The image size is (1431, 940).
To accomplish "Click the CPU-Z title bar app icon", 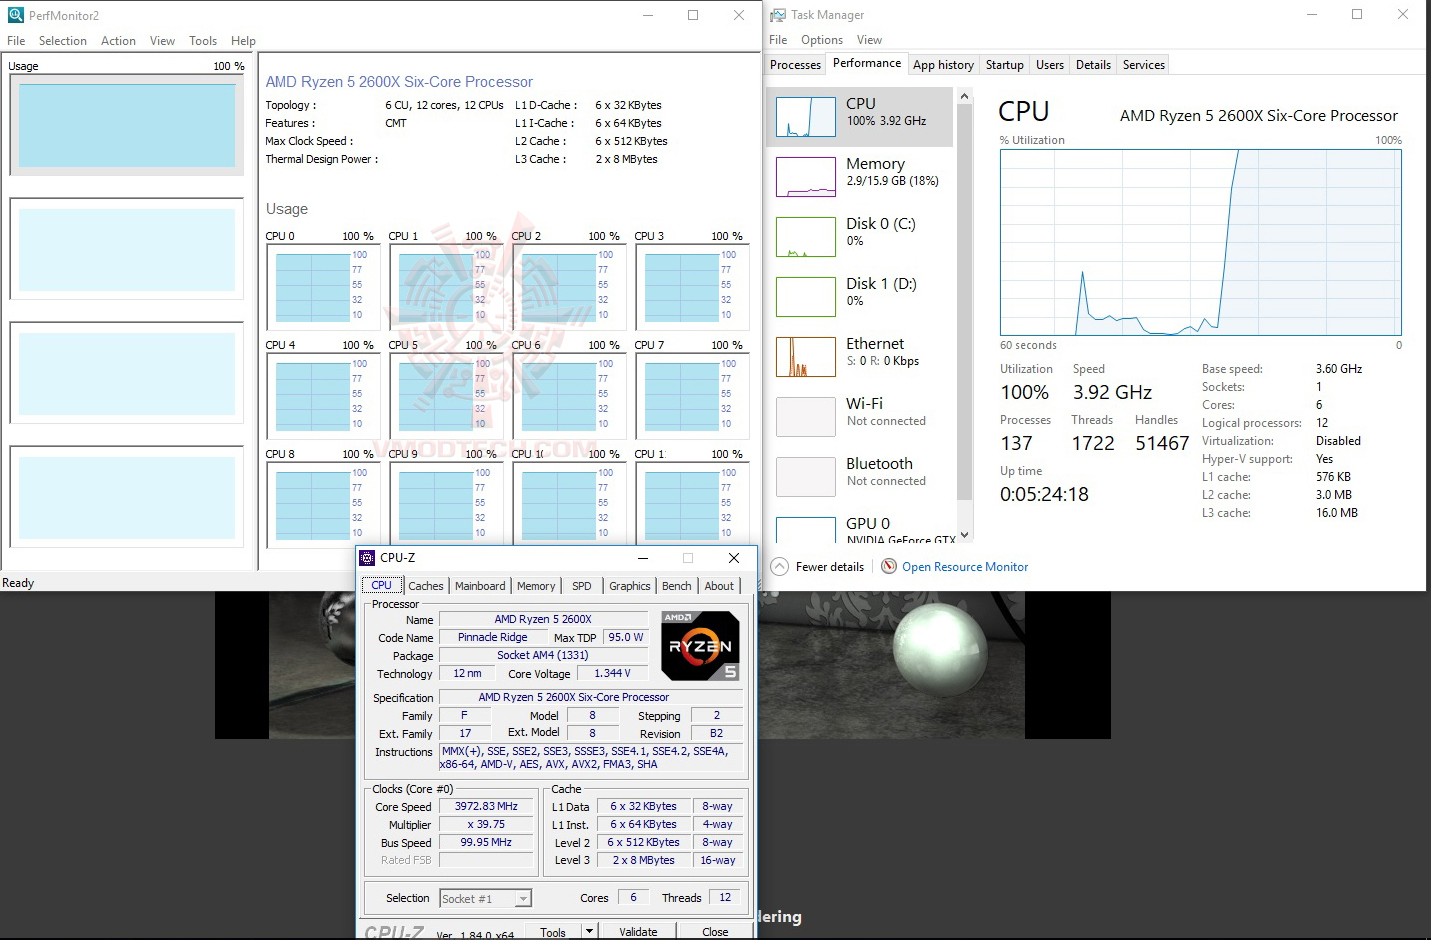I will click(367, 558).
